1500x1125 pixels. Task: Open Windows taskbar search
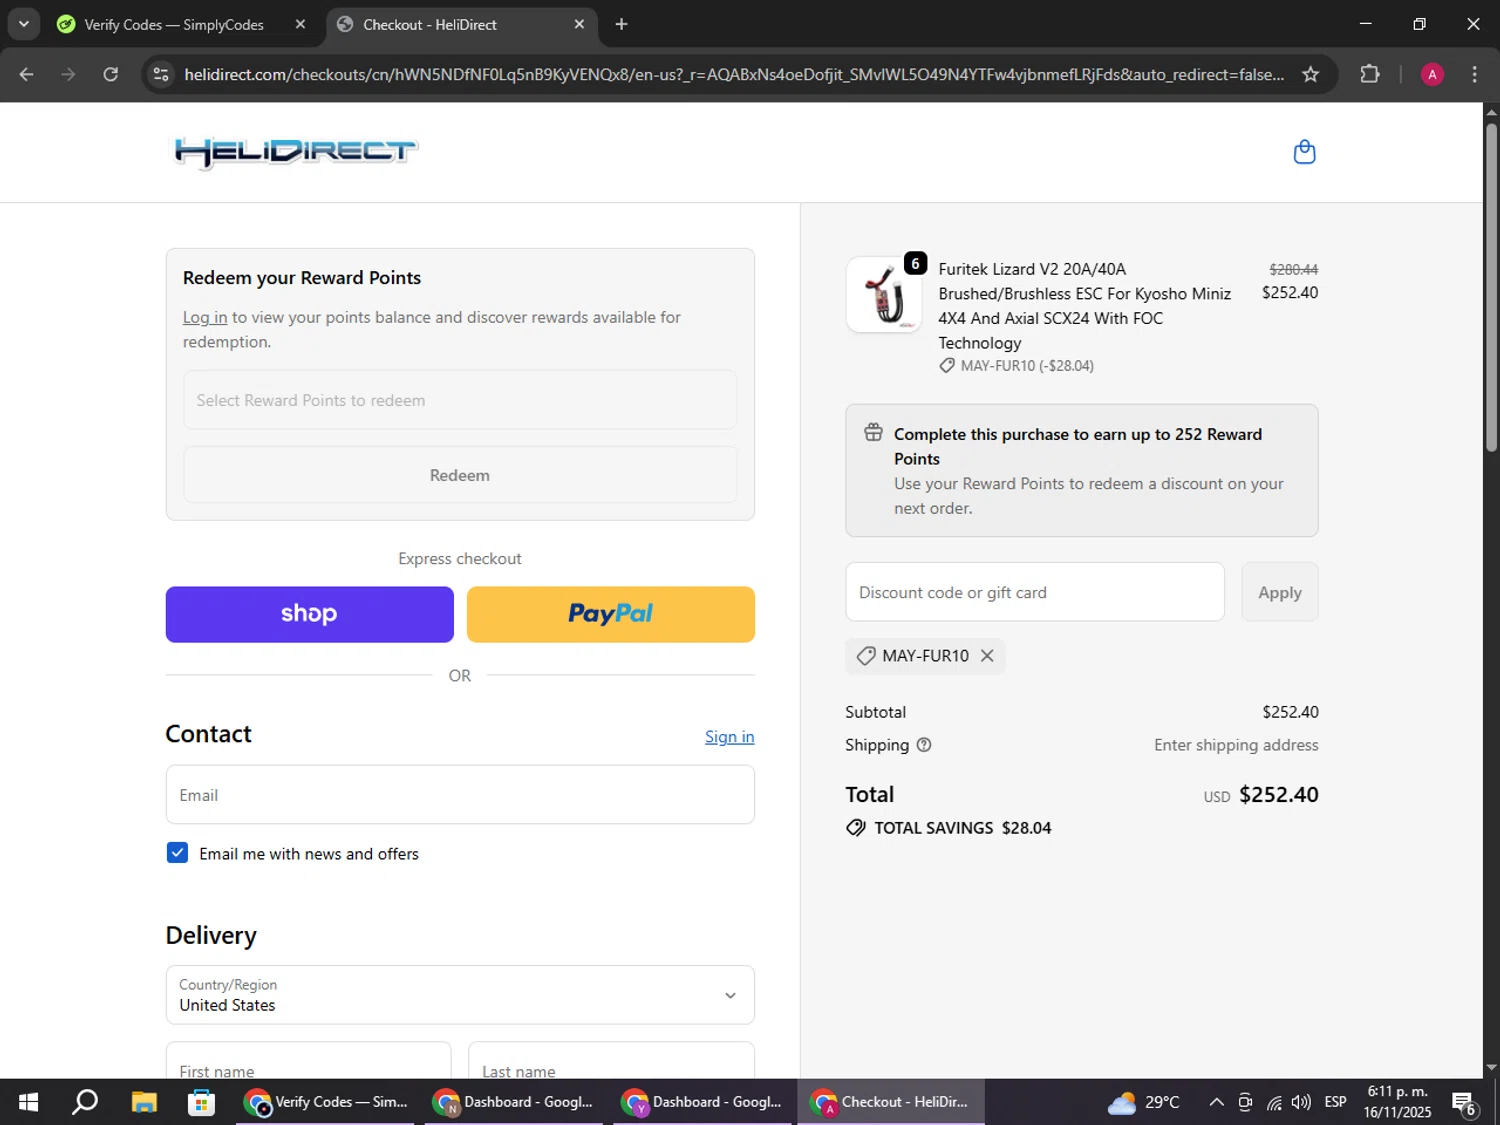pos(86,1102)
